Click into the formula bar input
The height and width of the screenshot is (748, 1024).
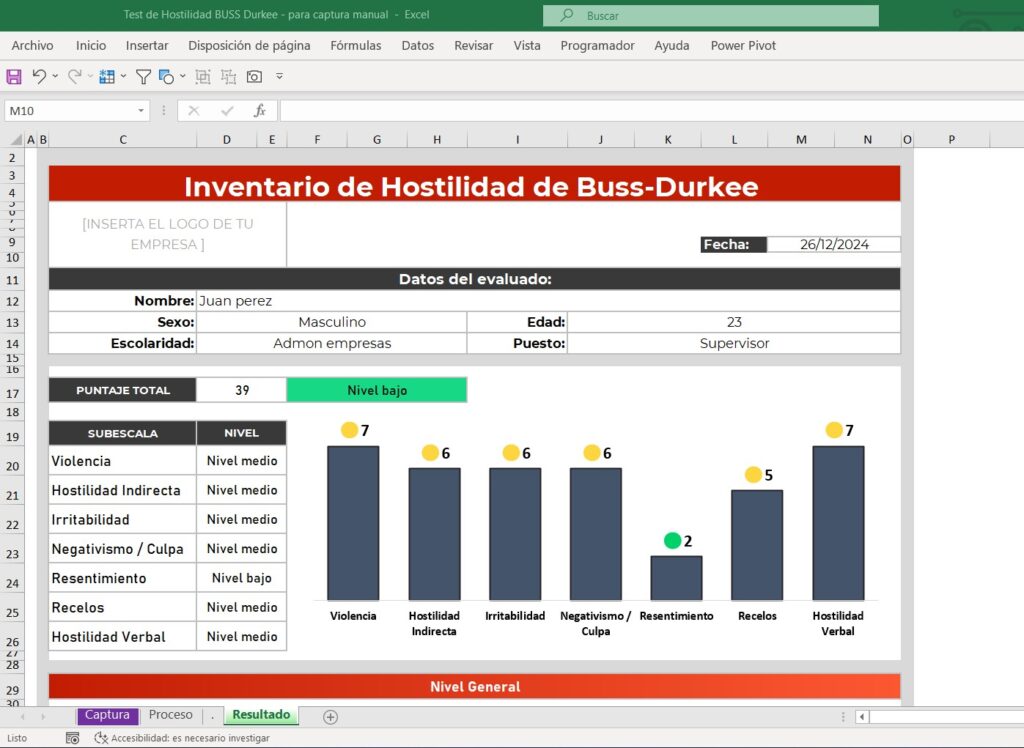click(652, 111)
